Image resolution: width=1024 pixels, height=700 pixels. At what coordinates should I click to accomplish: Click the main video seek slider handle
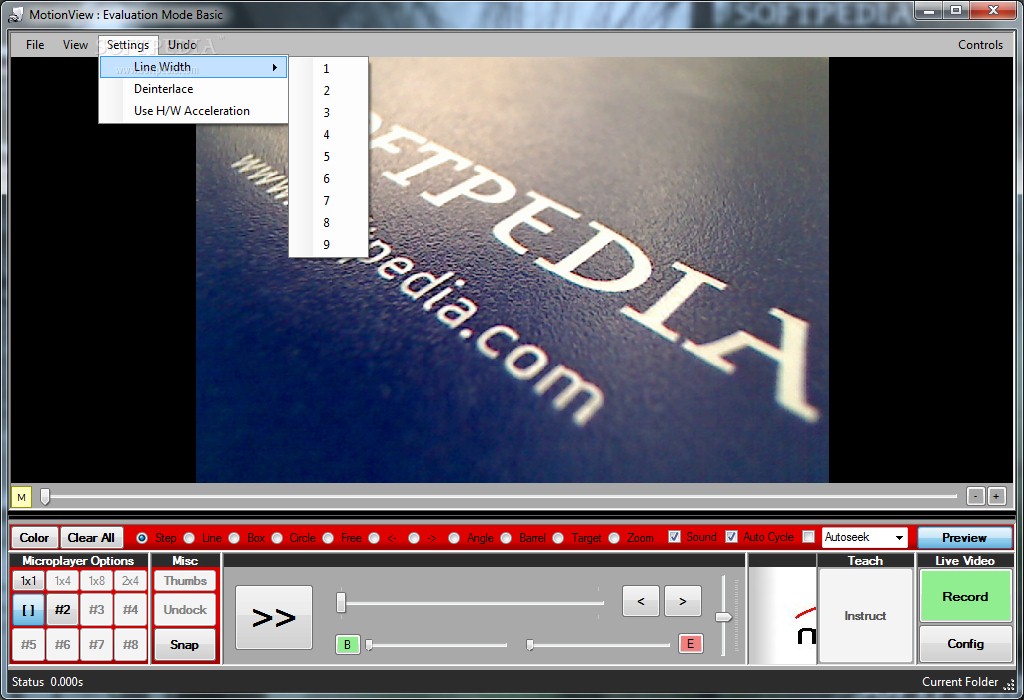tap(45, 496)
